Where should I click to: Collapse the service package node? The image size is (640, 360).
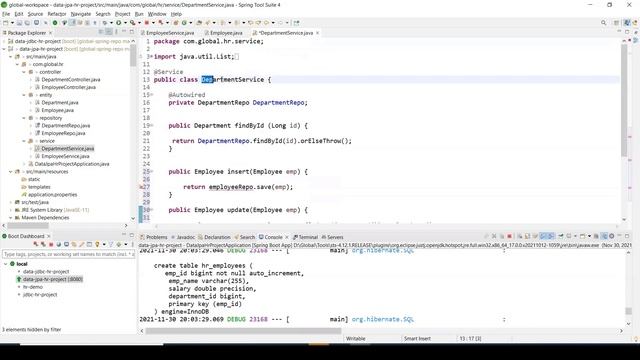point(24,141)
